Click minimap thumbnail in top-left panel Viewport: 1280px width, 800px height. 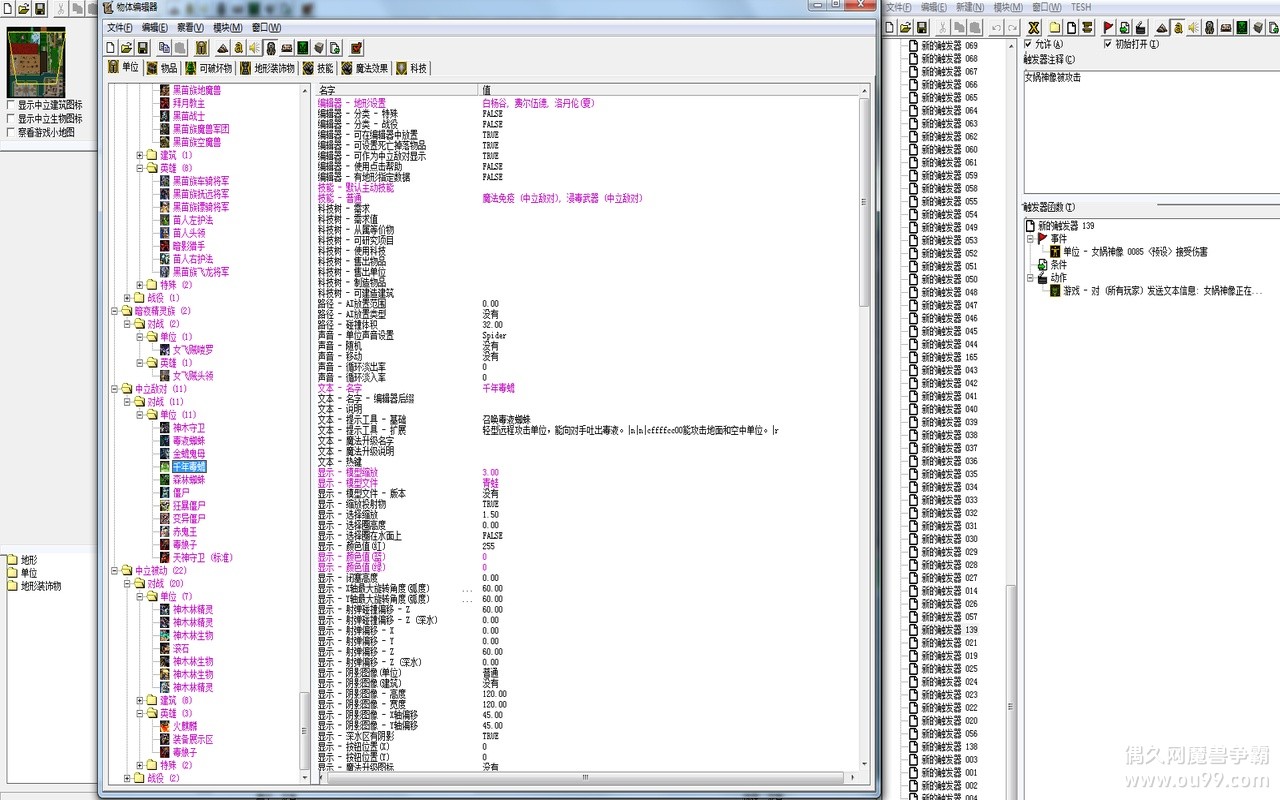(x=37, y=63)
